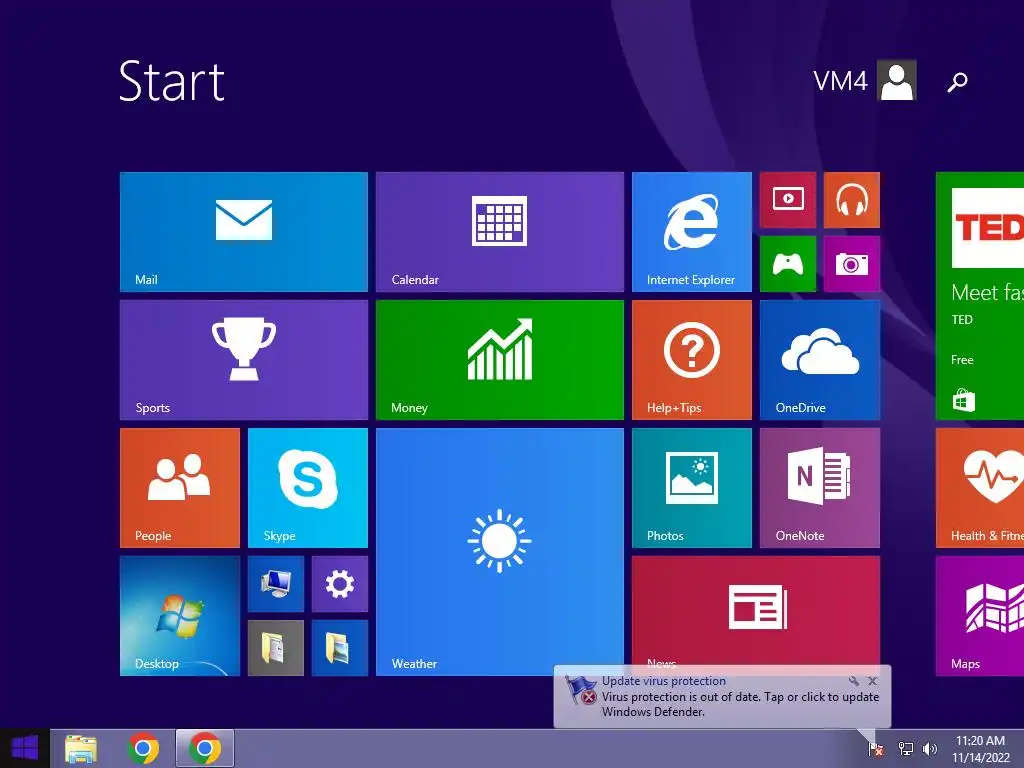Click the Windows Start button in taskbar
This screenshot has width=1024, height=768.
(x=24, y=748)
